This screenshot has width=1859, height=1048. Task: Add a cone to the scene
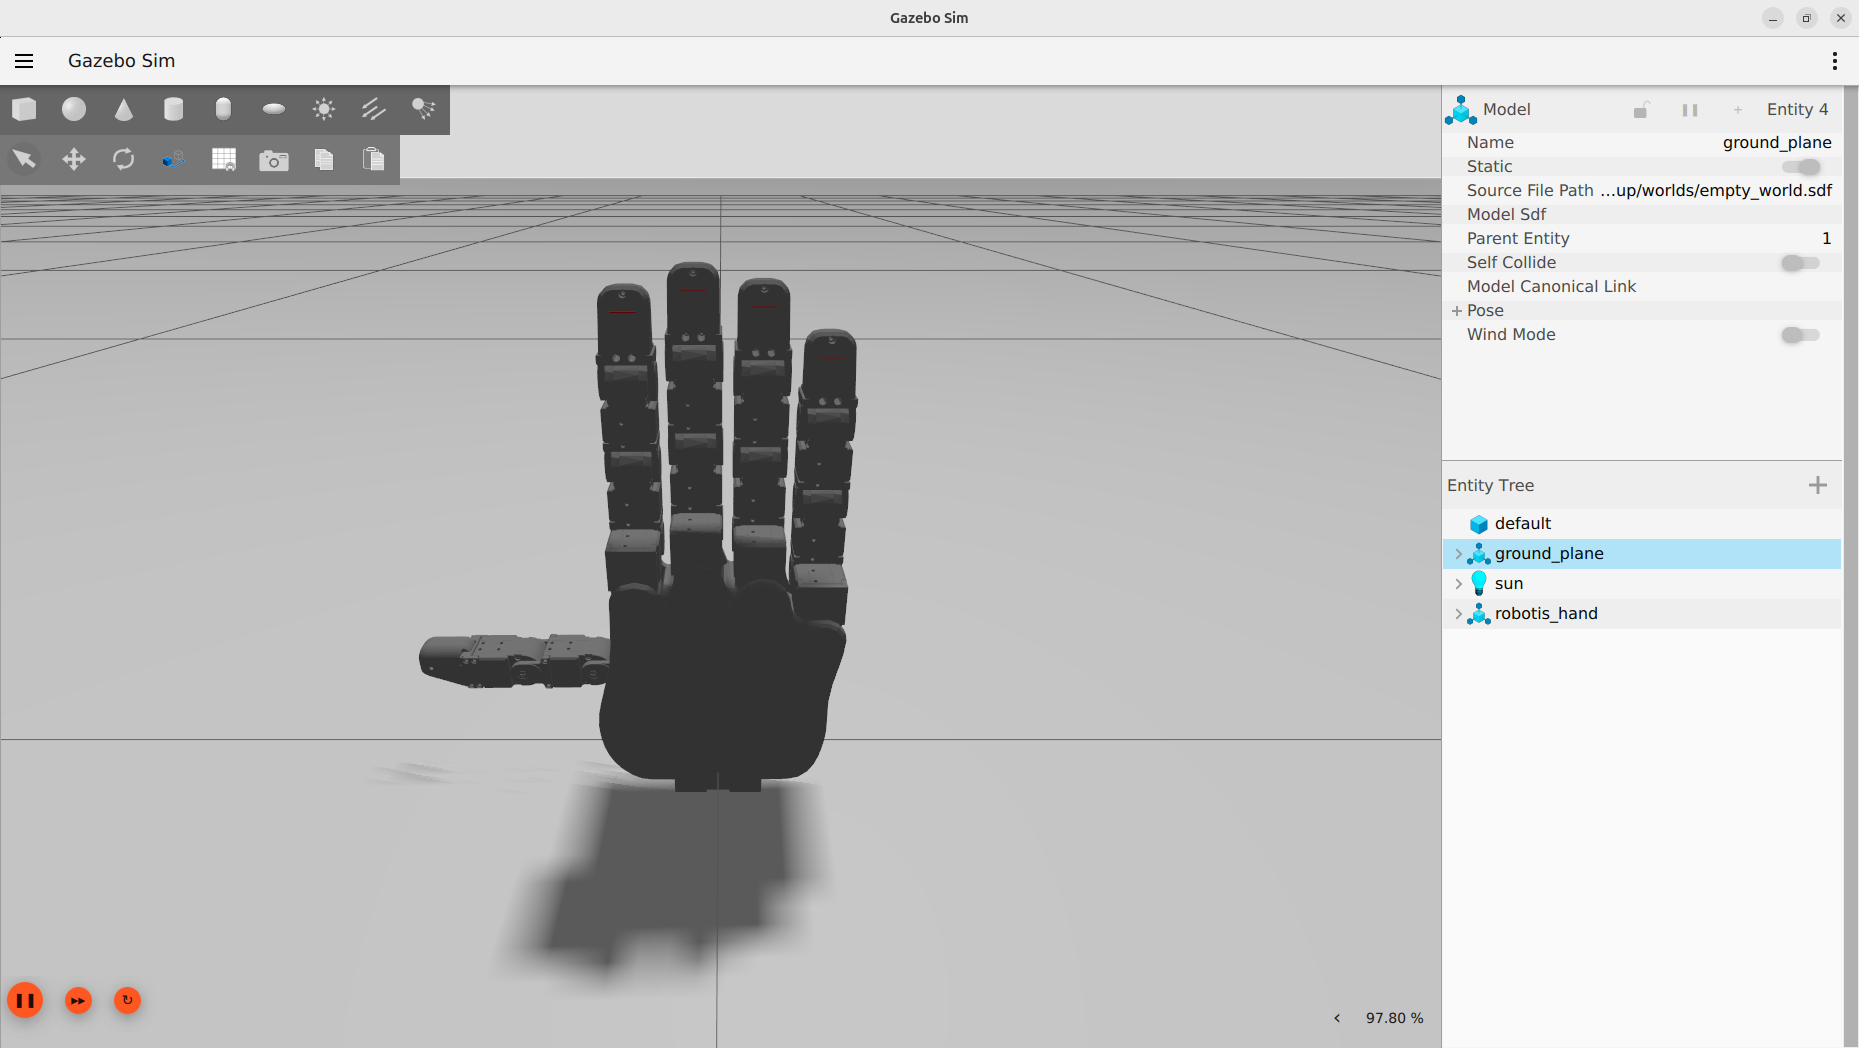click(x=123, y=109)
